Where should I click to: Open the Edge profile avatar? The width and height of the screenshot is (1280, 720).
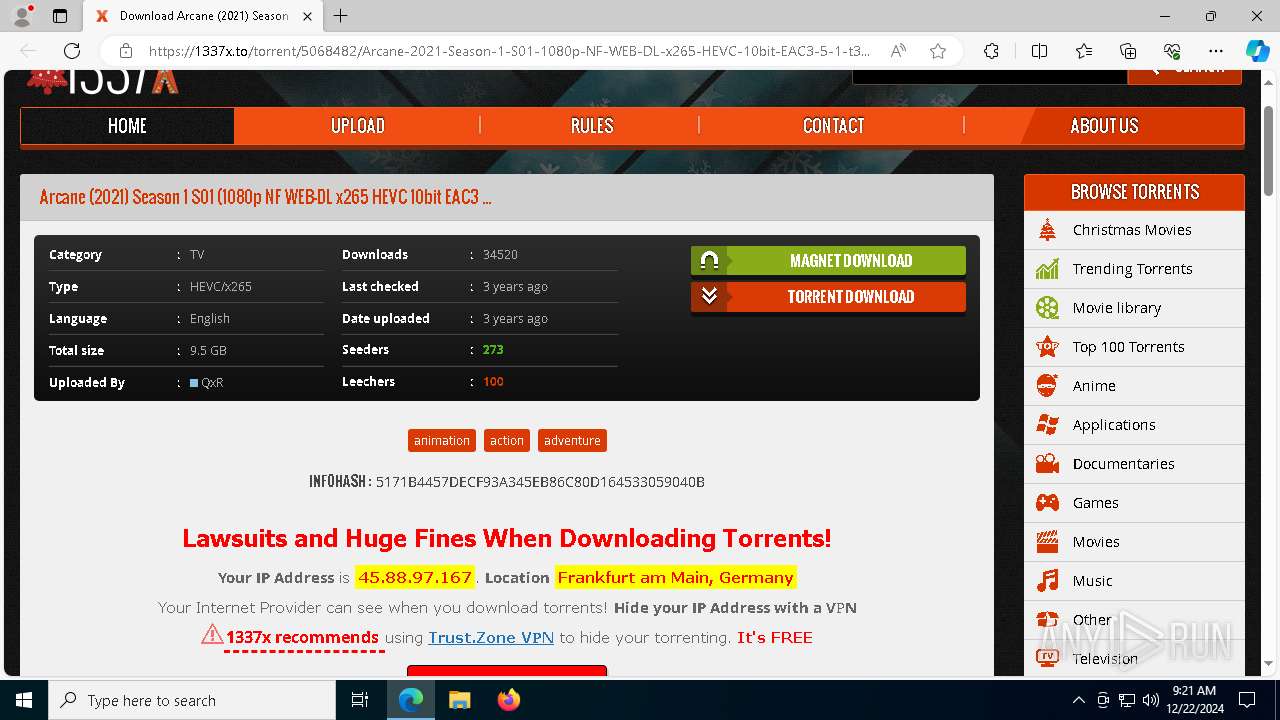22,16
